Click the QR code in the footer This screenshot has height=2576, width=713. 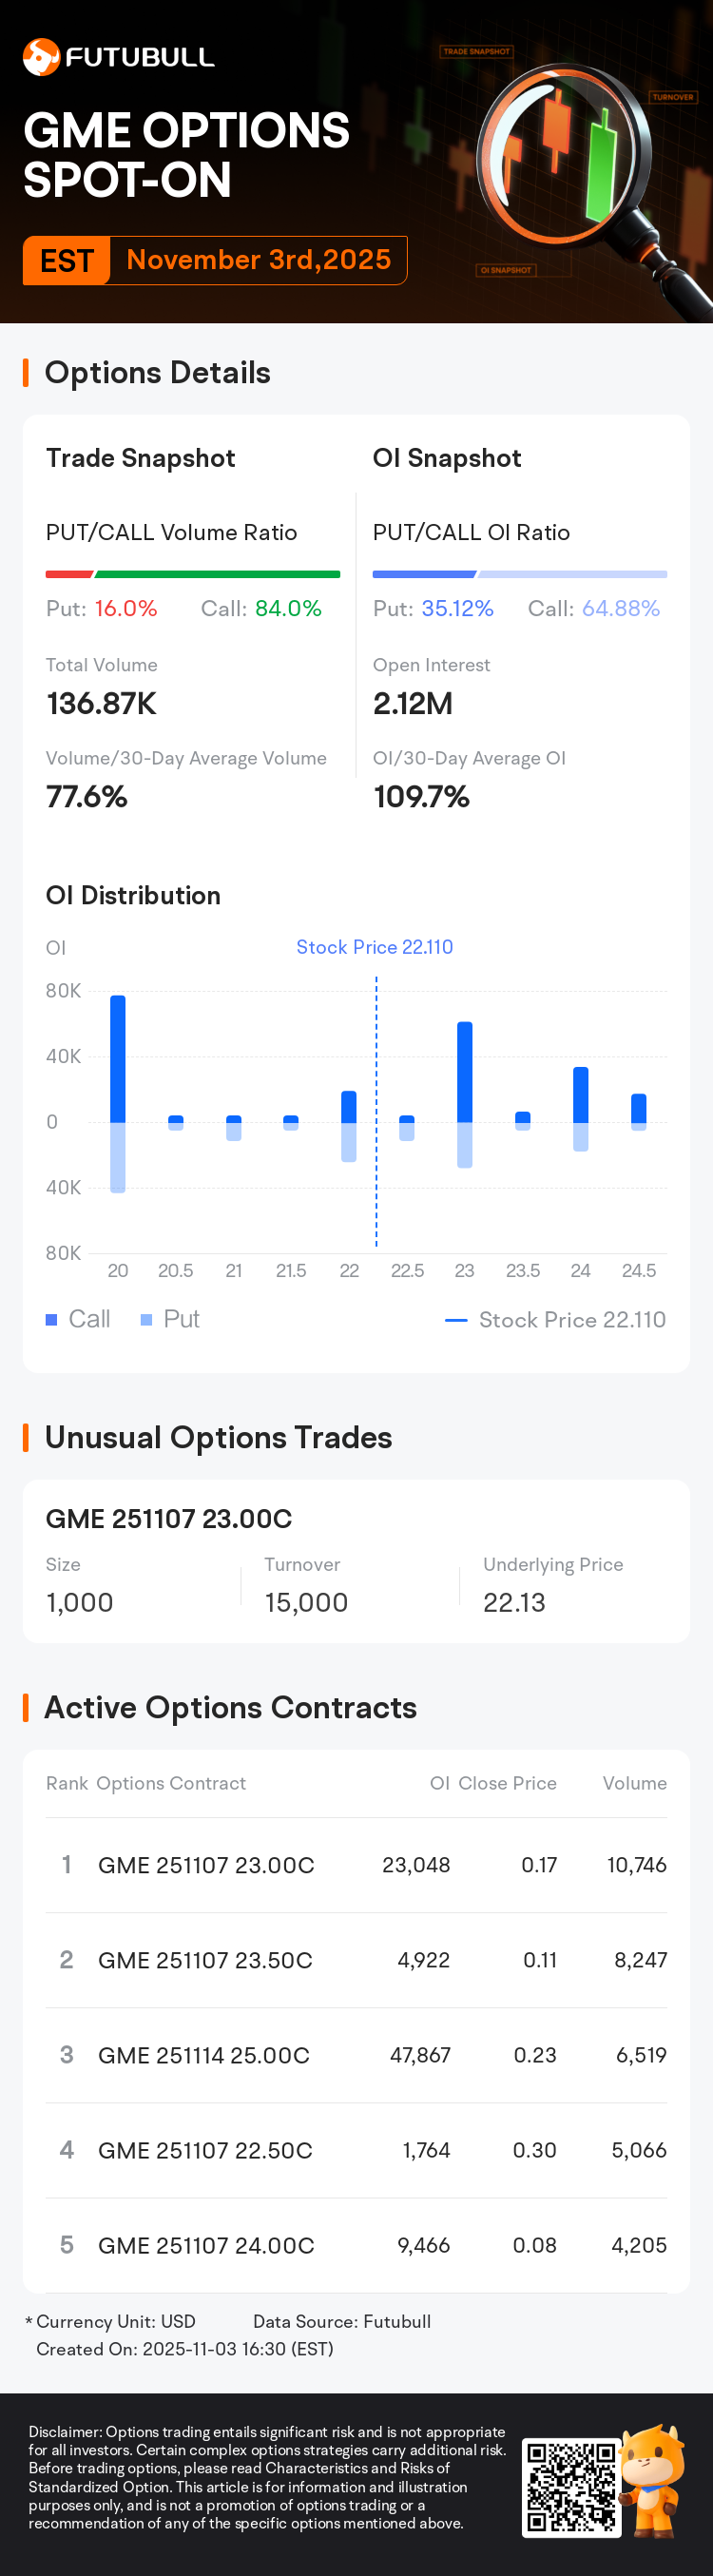571,2487
